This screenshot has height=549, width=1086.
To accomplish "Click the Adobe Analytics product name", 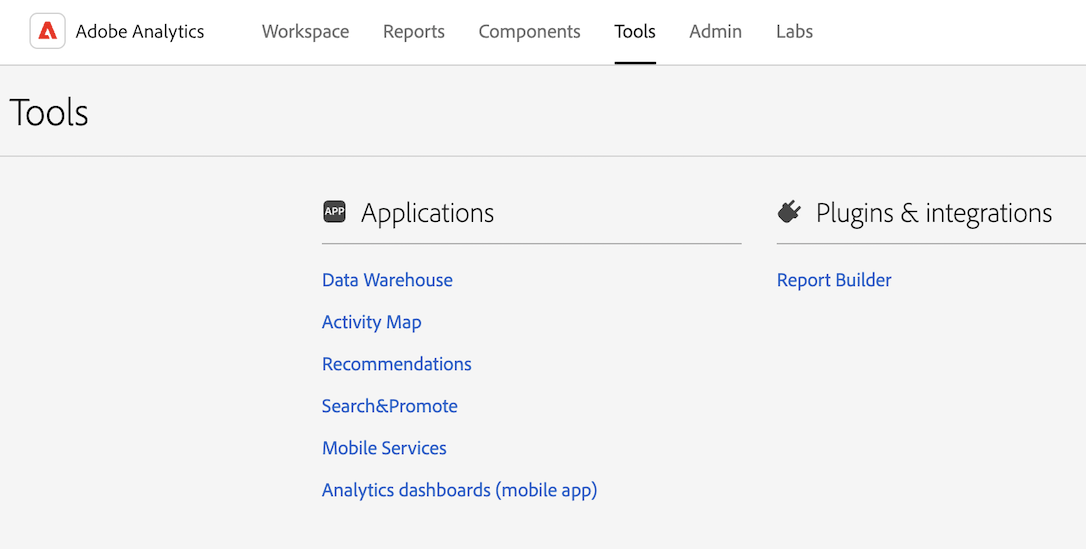I will [x=140, y=32].
